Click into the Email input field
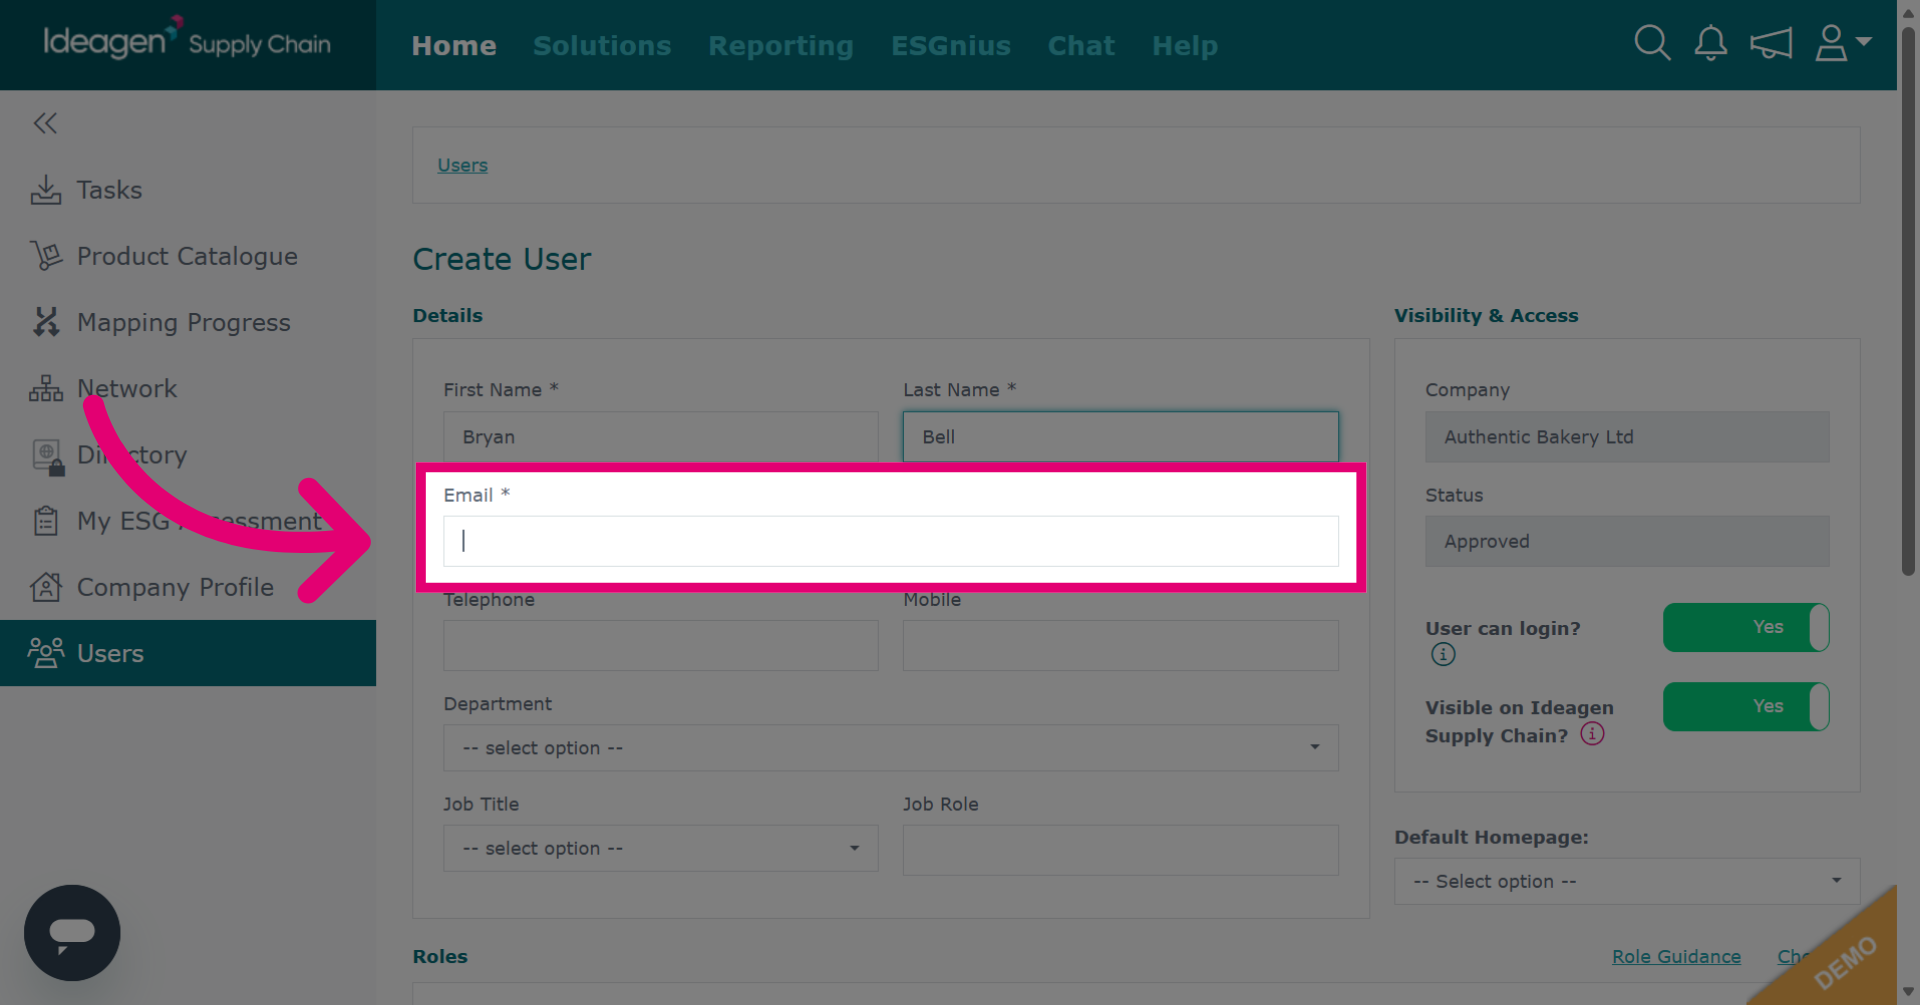1920x1005 pixels. click(891, 541)
